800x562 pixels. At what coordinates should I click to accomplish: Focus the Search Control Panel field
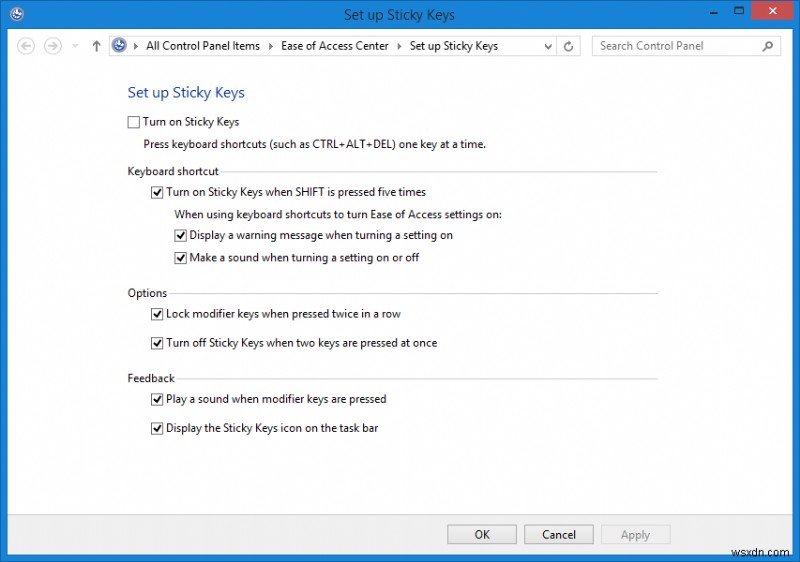[x=686, y=46]
